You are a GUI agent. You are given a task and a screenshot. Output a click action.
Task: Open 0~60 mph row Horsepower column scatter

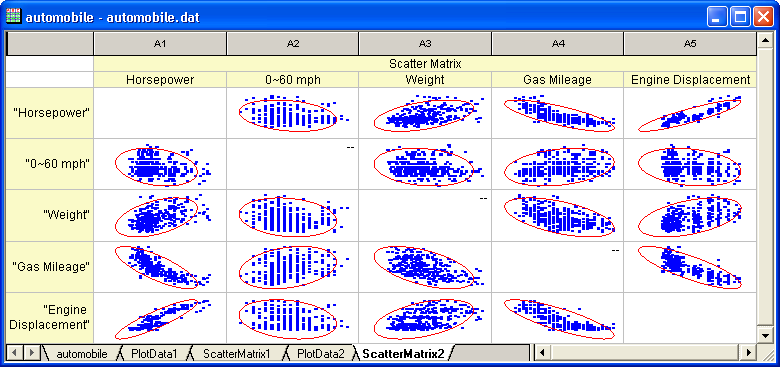(160, 164)
